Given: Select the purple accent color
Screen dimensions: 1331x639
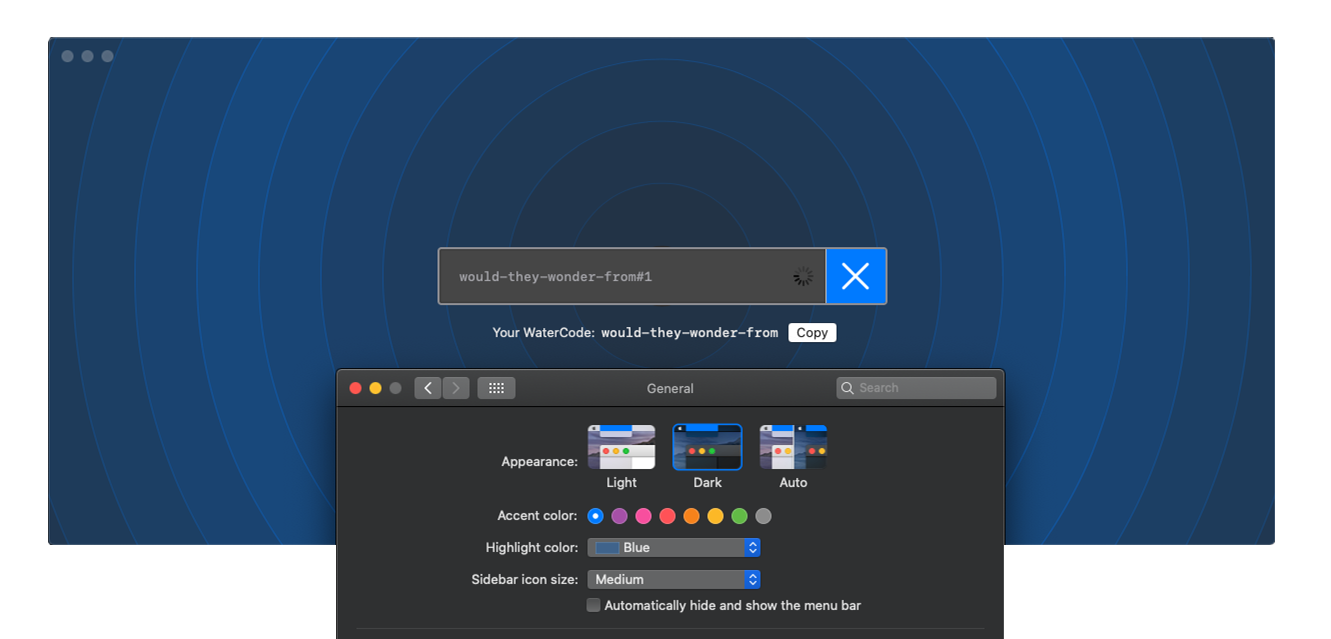Looking at the screenshot, I should [x=620, y=516].
